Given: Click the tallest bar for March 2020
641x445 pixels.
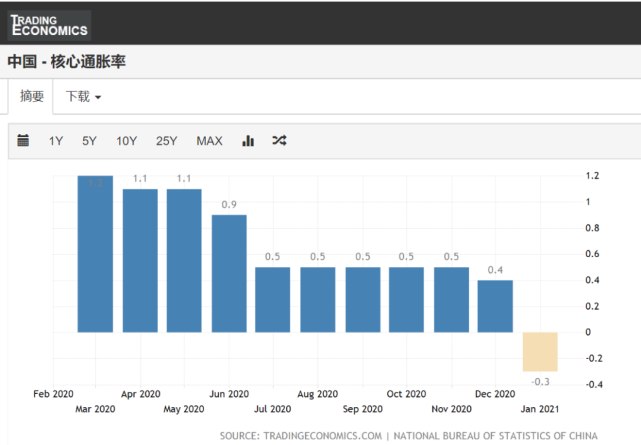Looking at the screenshot, I should tap(96, 255).
